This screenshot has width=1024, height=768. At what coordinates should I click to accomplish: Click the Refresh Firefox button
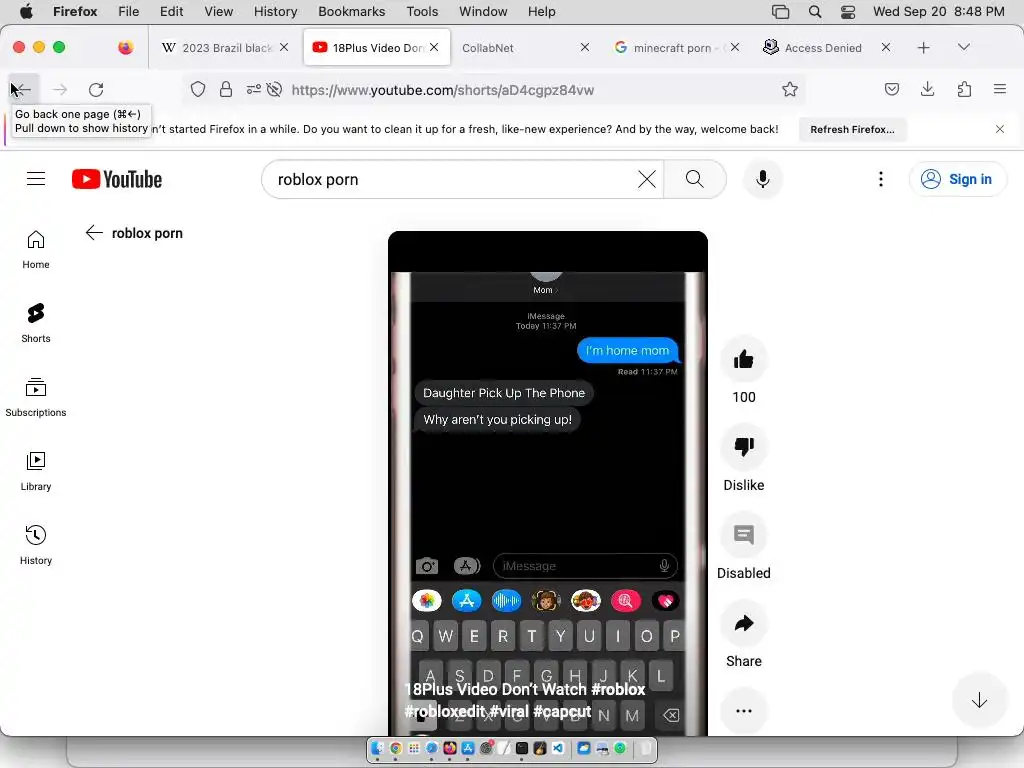[x=852, y=129]
